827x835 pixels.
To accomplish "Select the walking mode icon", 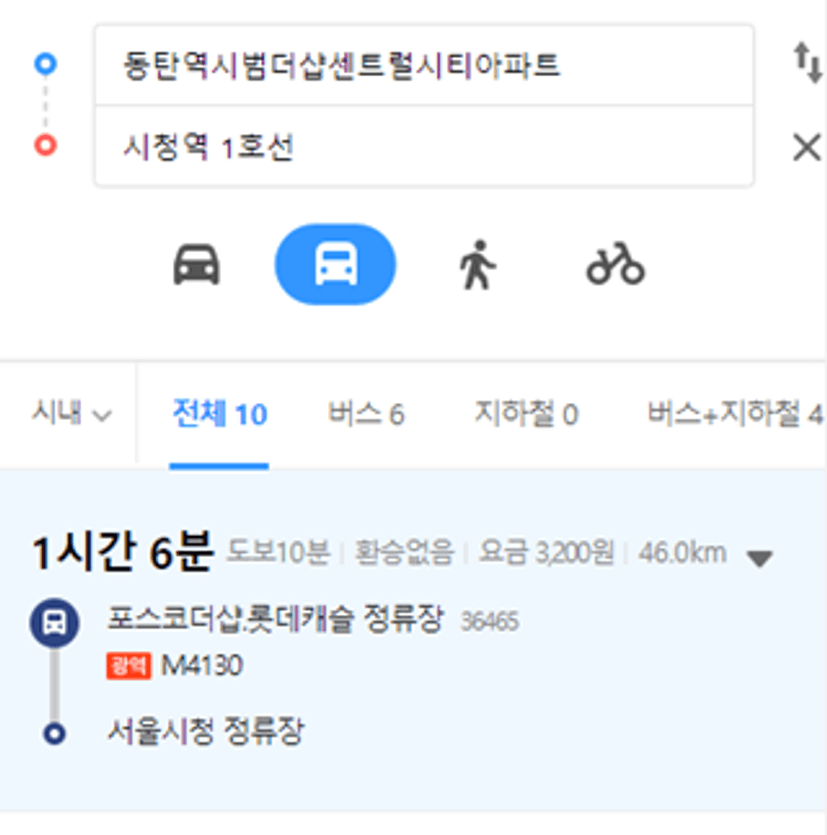I will pyautogui.click(x=478, y=265).
